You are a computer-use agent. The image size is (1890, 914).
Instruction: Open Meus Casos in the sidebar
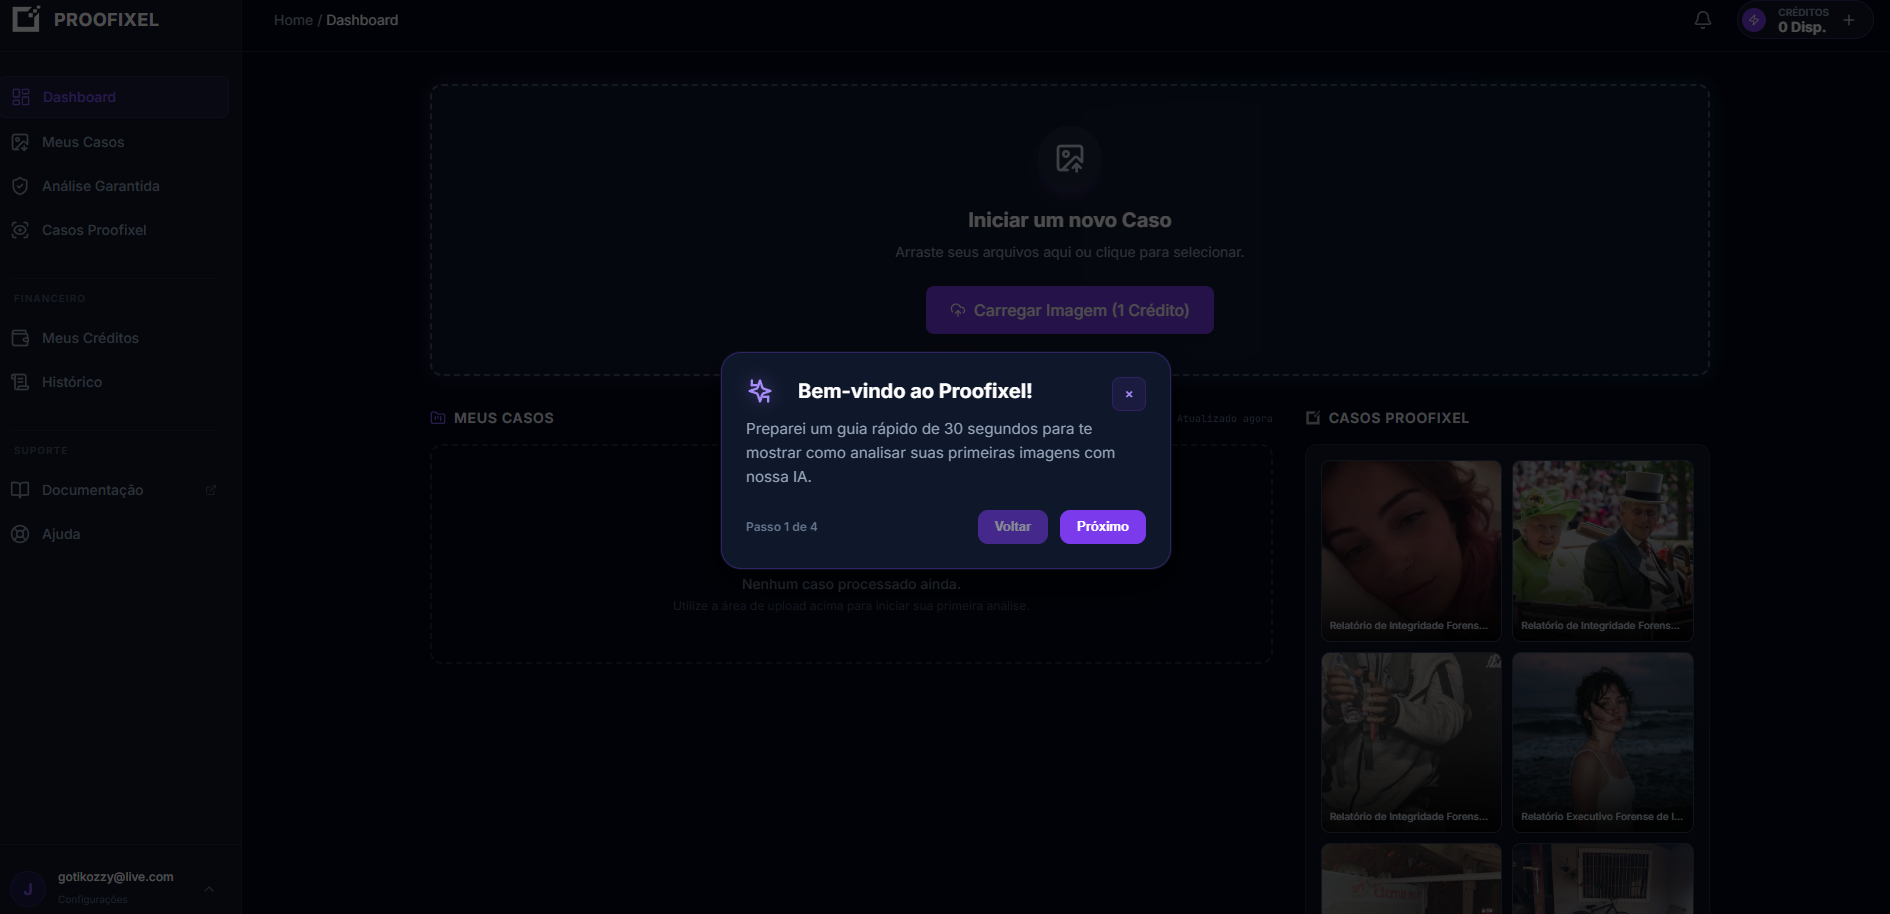coord(114,142)
